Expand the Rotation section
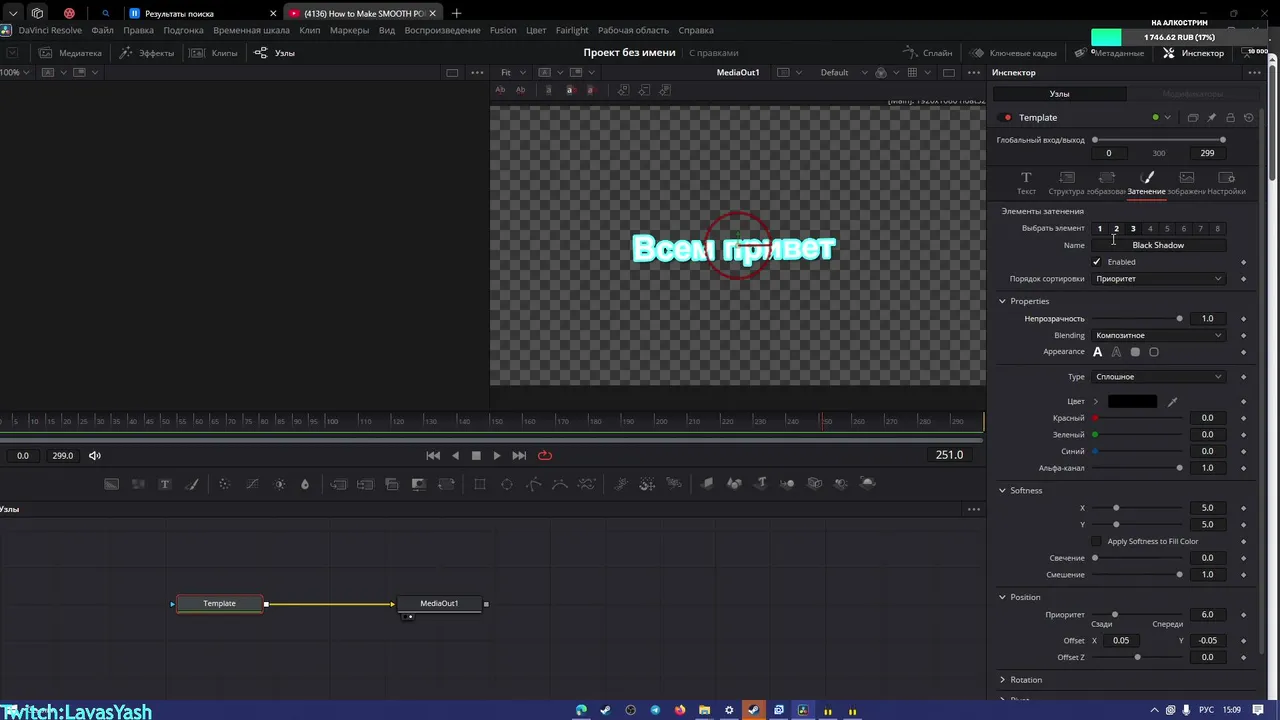The width and height of the screenshot is (1280, 720). [x=1002, y=680]
